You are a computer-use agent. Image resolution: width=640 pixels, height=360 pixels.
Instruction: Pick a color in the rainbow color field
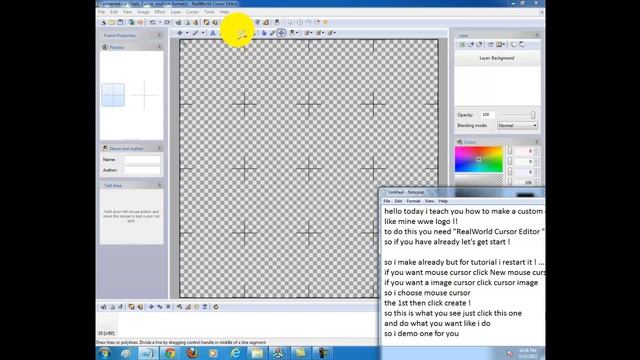coord(479,159)
